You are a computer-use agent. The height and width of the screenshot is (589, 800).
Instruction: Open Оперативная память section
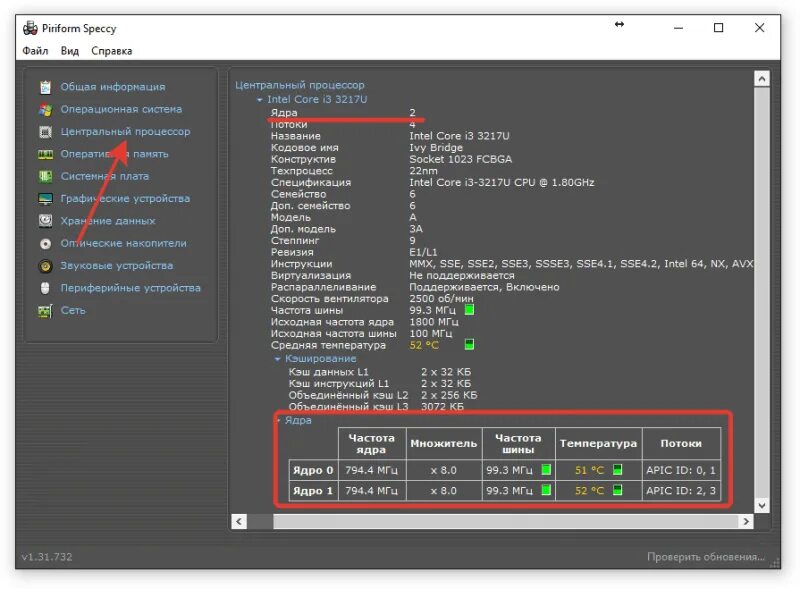(x=114, y=154)
